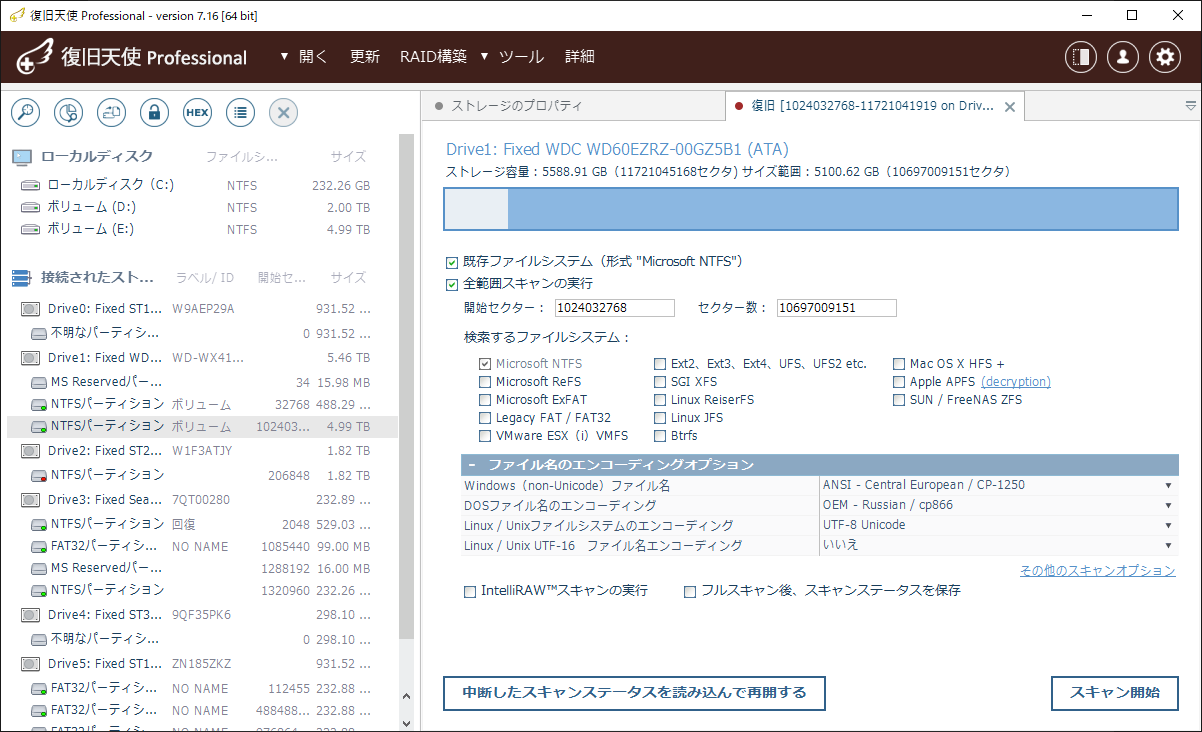Click the disk icon next to Drive3
This screenshot has width=1202, height=732.
click(30, 500)
